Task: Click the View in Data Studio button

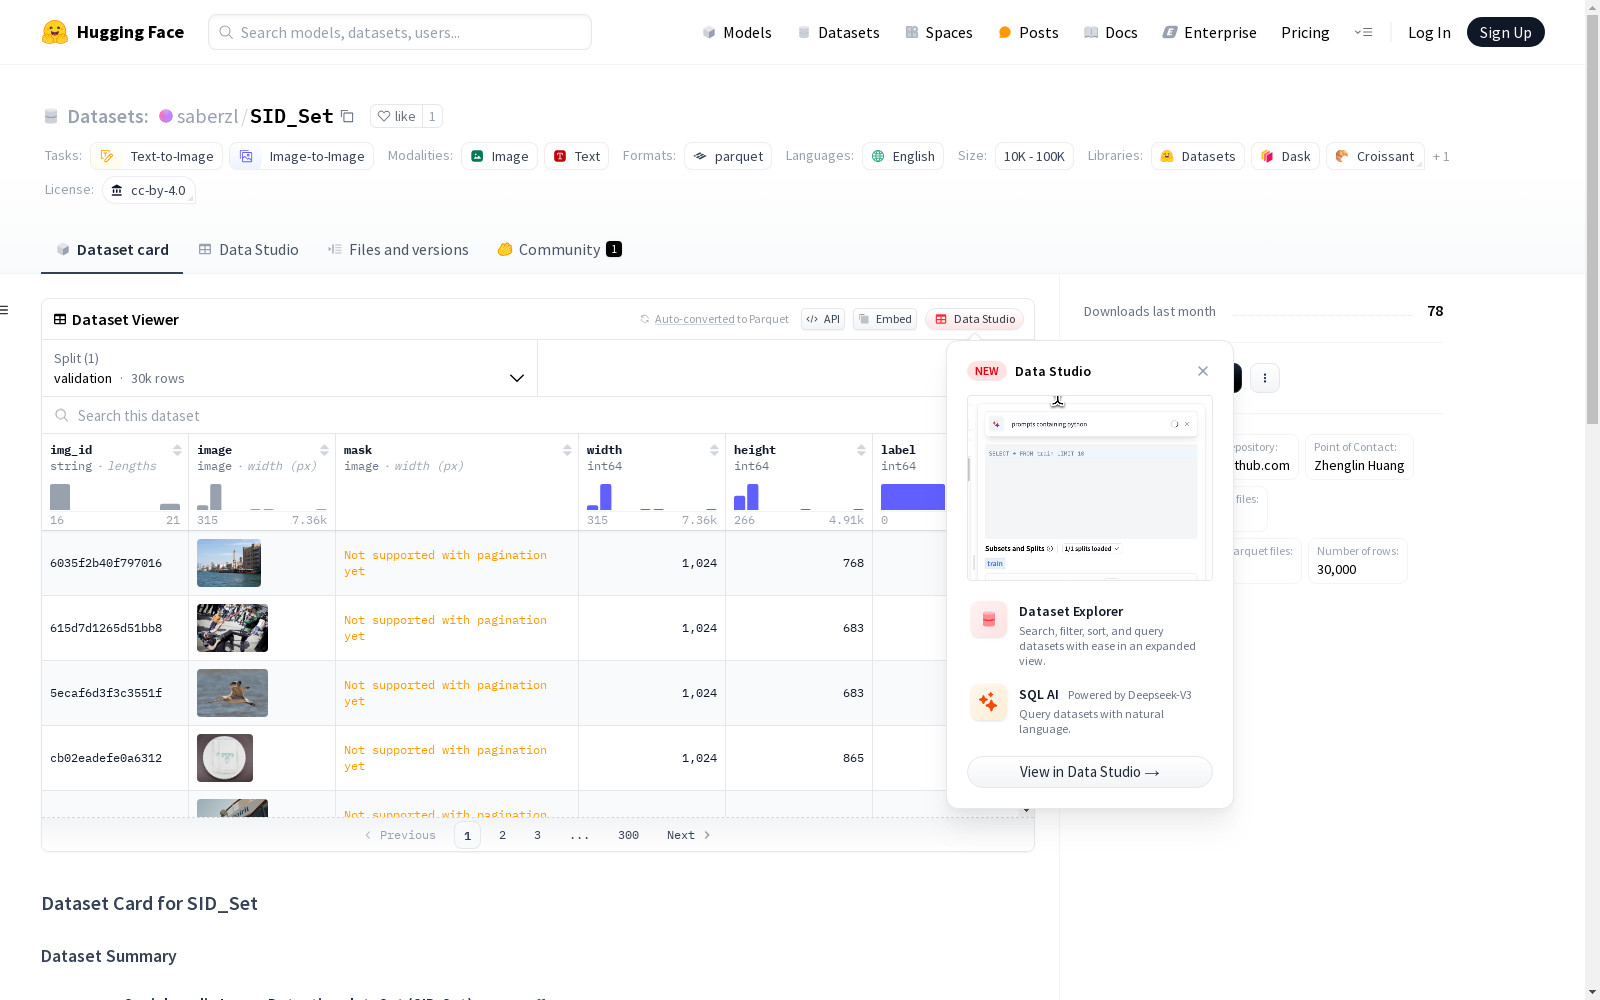Action: 1090,772
